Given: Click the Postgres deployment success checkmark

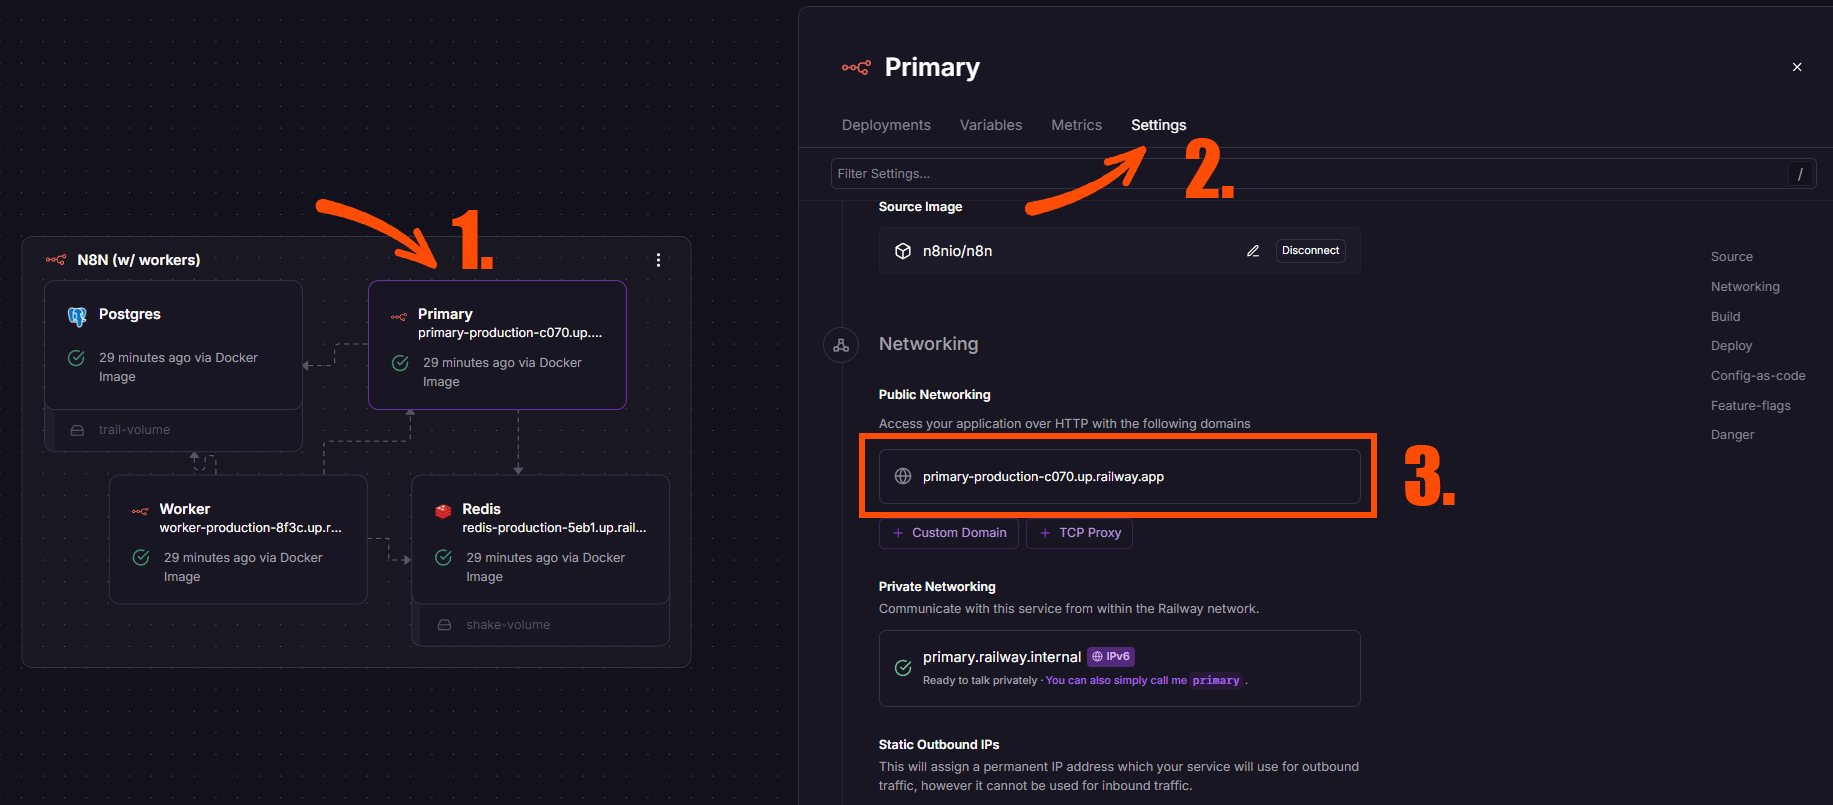Looking at the screenshot, I should coord(76,358).
